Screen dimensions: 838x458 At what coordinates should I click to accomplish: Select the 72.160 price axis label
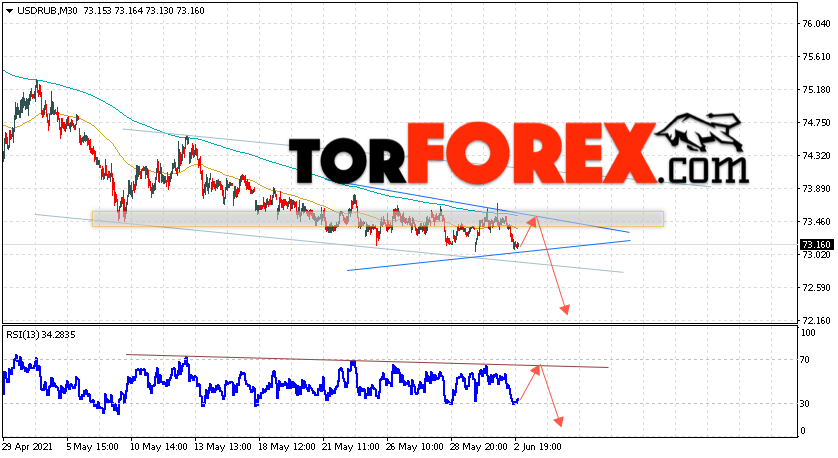[817, 321]
